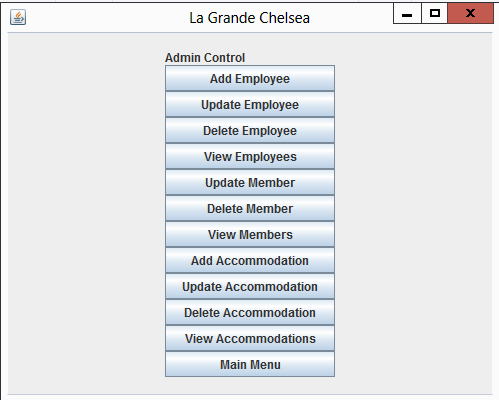Maximize the La Grande Chelsea window
The height and width of the screenshot is (400, 499).
click(x=435, y=13)
